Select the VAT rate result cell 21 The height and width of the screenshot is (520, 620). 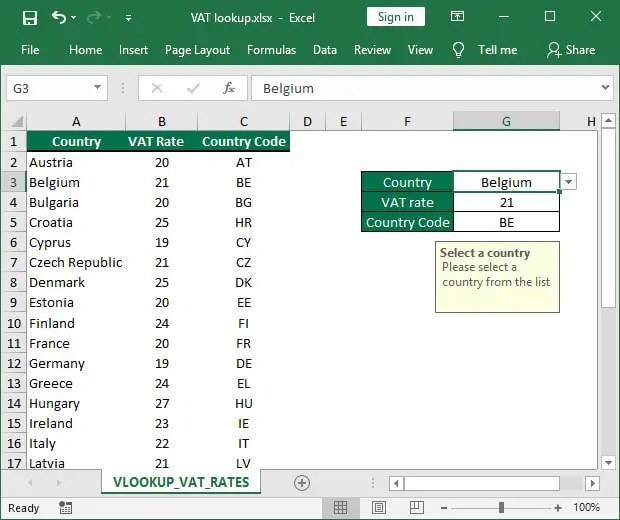click(507, 202)
